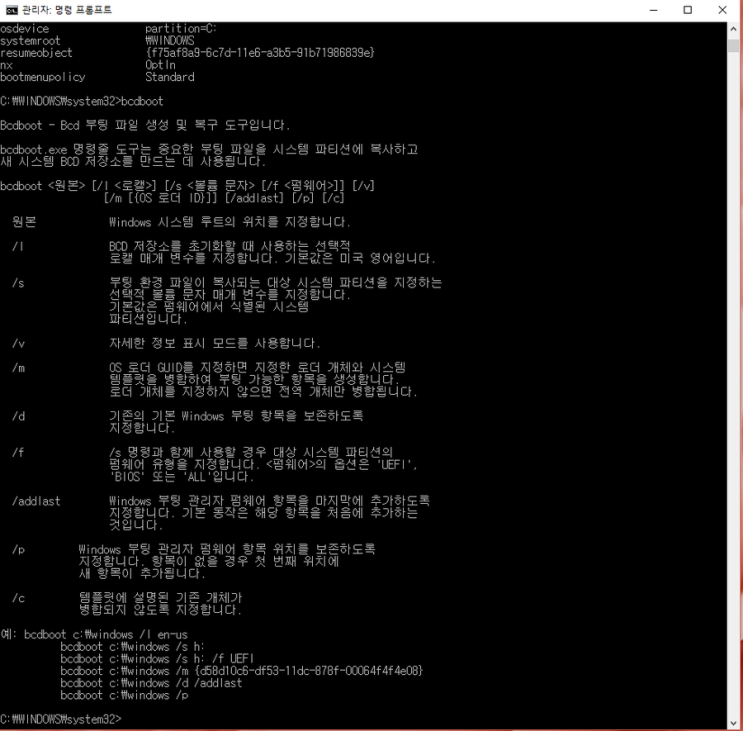Click the '/d' option label

coord(18,416)
